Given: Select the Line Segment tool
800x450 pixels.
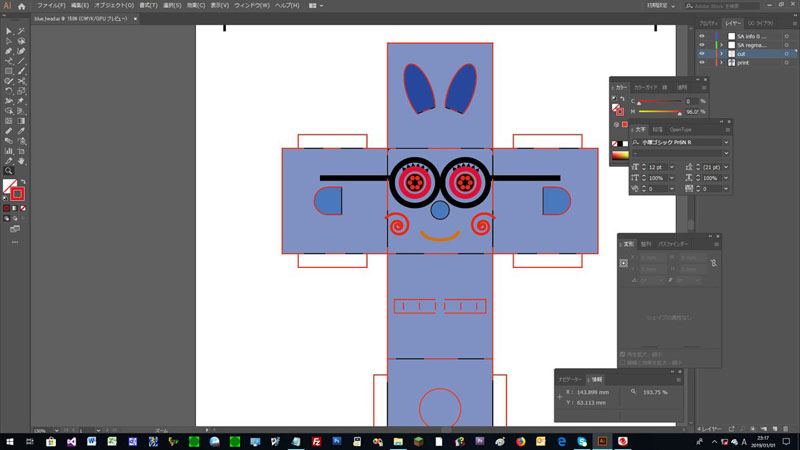Looking at the screenshot, I should [21, 61].
